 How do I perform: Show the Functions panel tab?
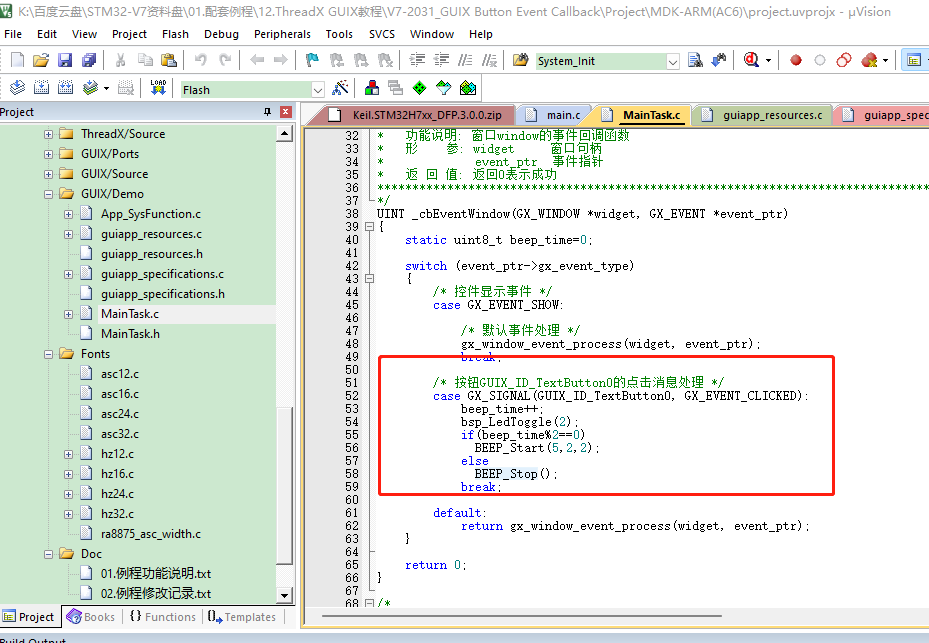coord(162,617)
